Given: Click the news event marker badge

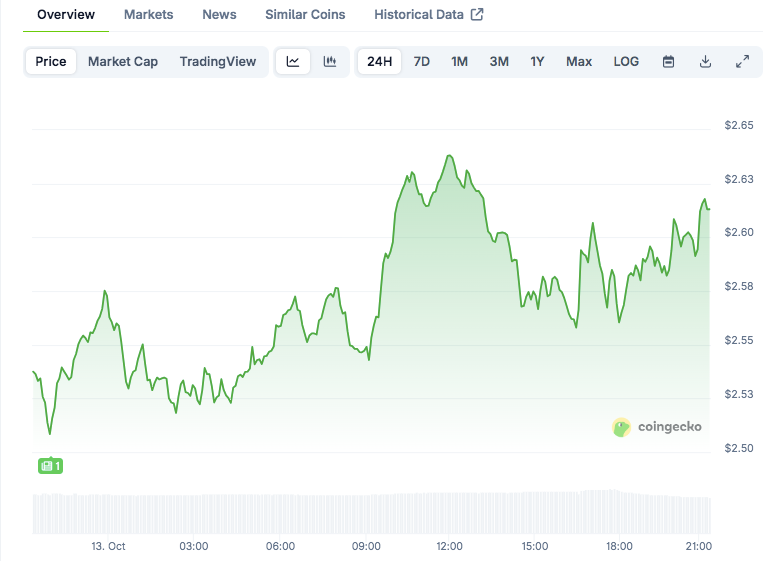Looking at the screenshot, I should [50, 466].
